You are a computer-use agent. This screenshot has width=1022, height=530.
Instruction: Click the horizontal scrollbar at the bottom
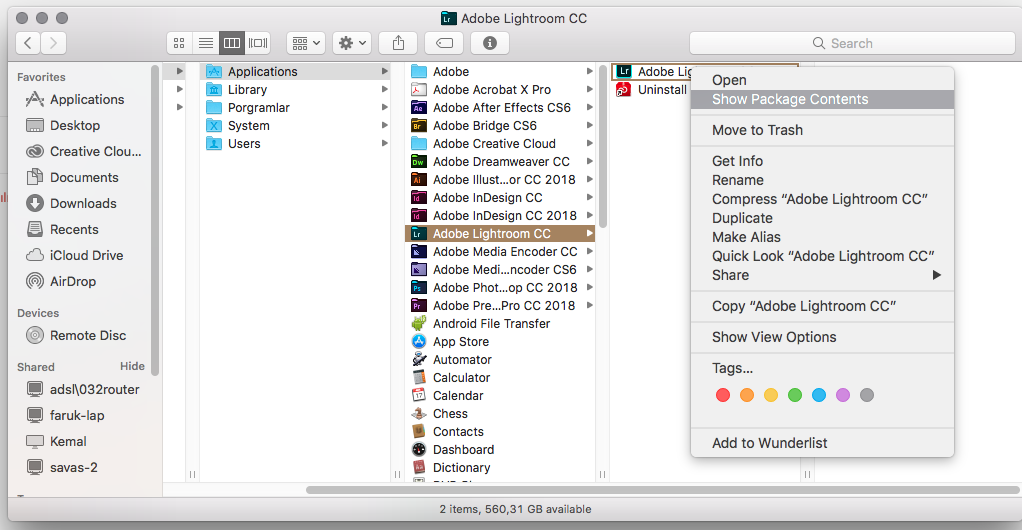pyautogui.click(x=663, y=490)
